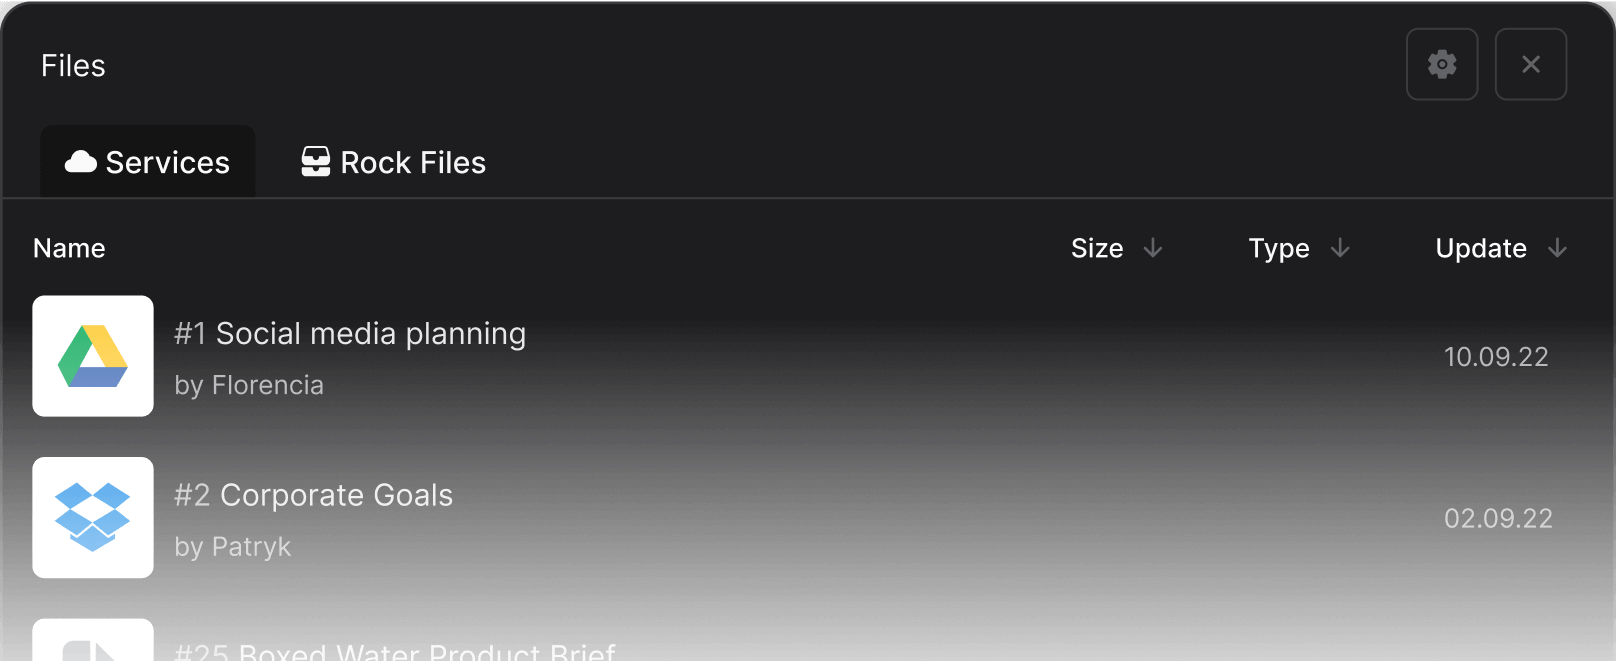Screen dimensions: 1616x661
Task: Click the cloud icon on Services tab
Action: tap(81, 162)
